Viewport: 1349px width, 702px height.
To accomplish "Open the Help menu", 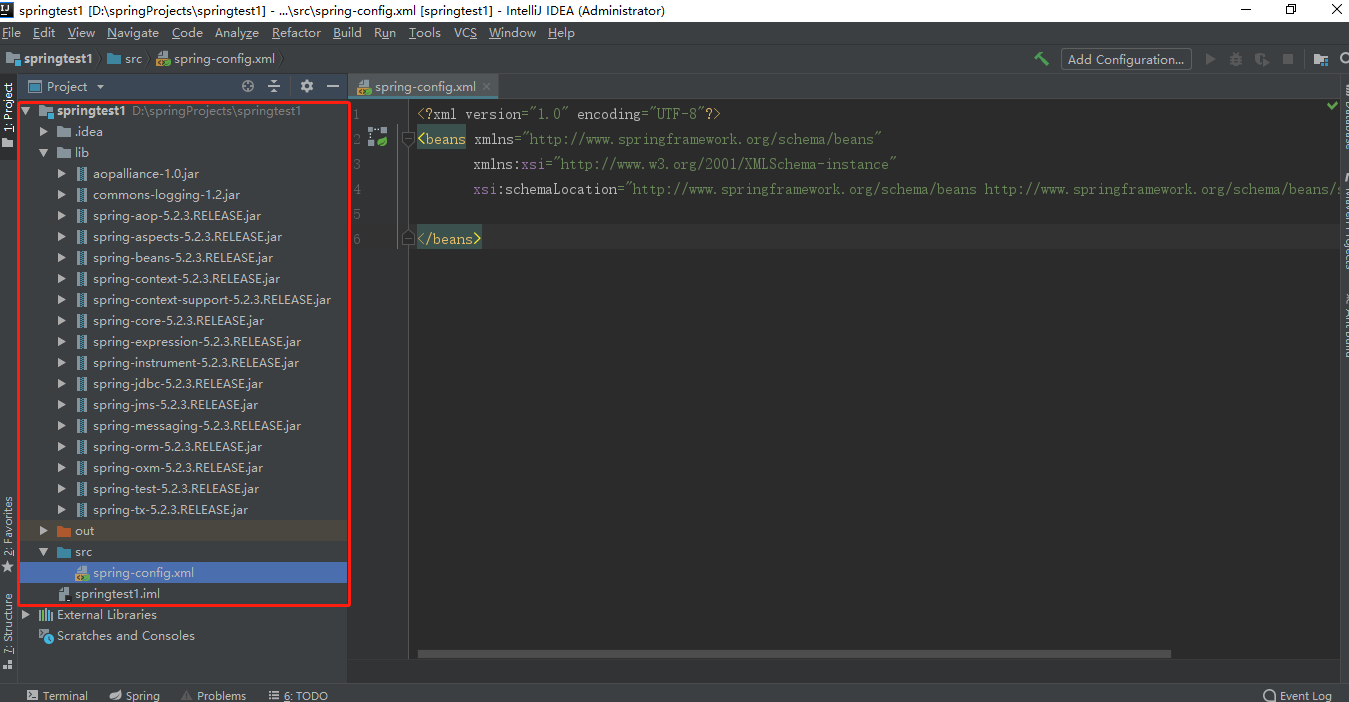I will pyautogui.click(x=561, y=33).
